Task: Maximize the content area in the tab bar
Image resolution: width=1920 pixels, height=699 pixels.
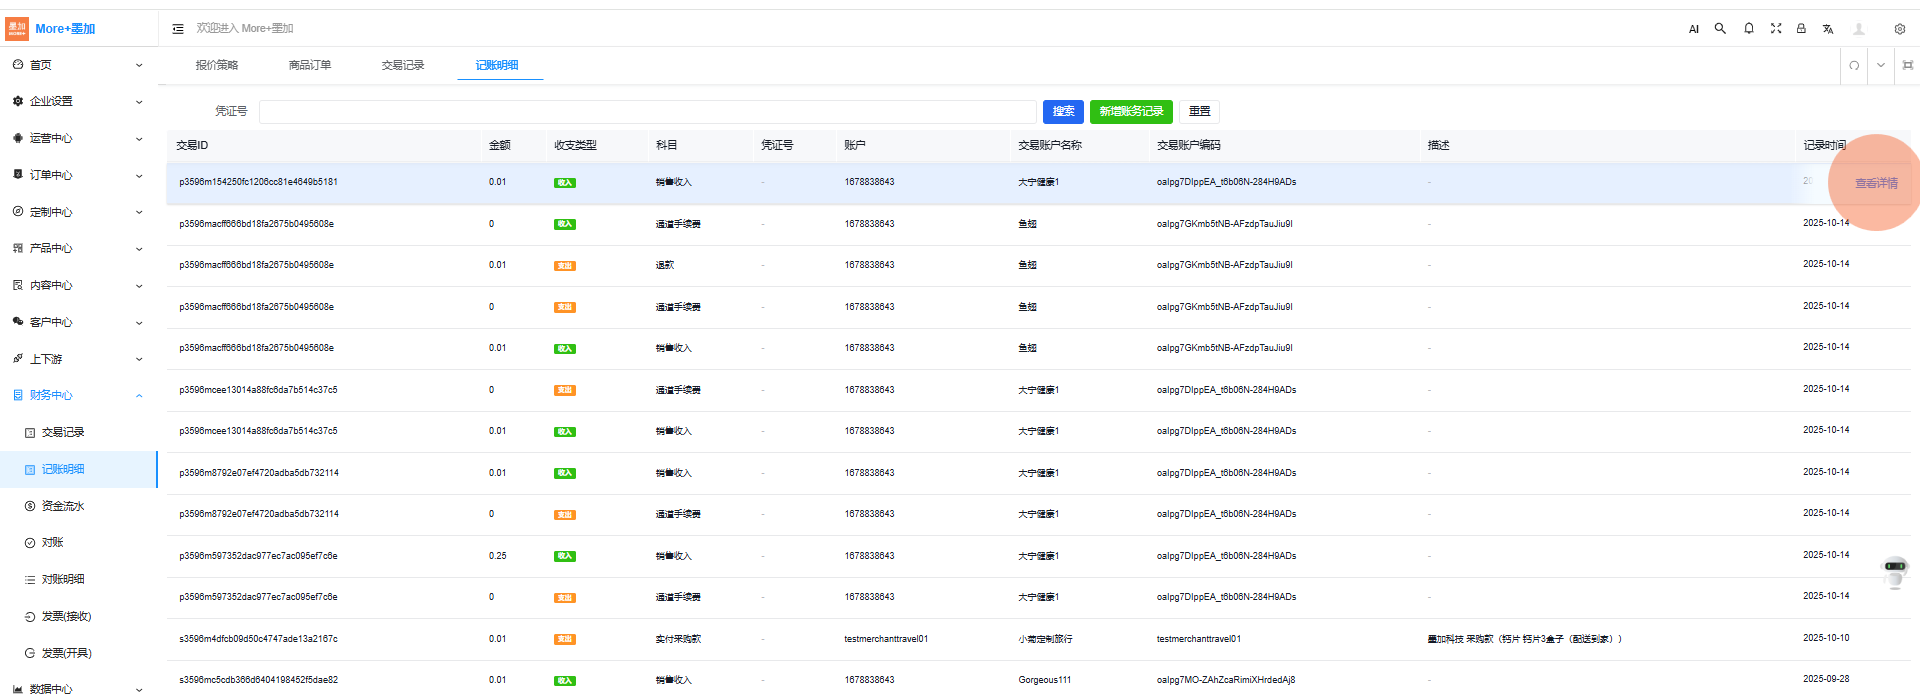Action: coord(1907,66)
